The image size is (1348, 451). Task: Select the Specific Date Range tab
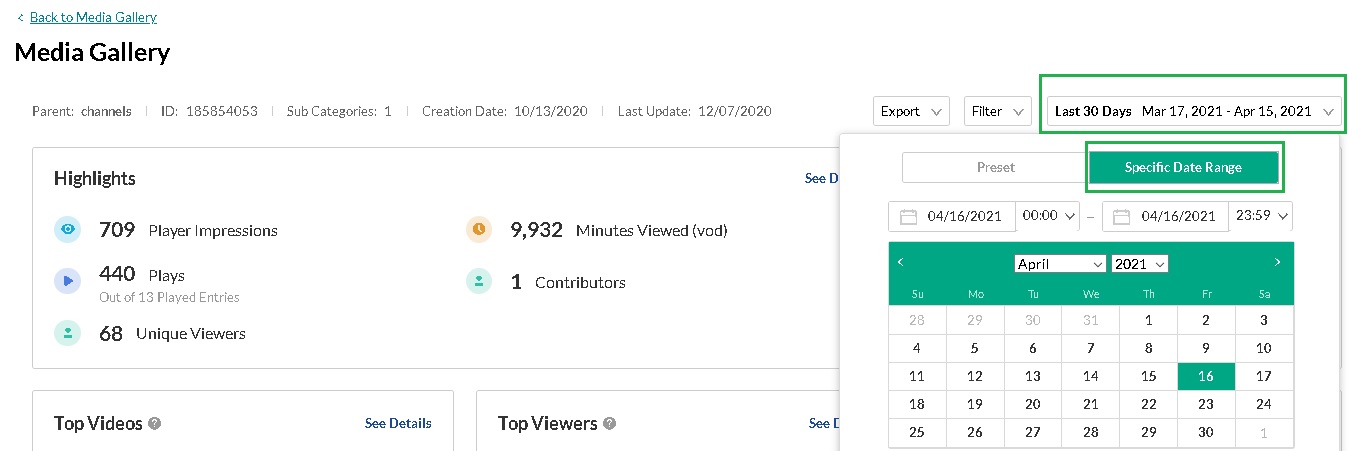coord(1183,167)
